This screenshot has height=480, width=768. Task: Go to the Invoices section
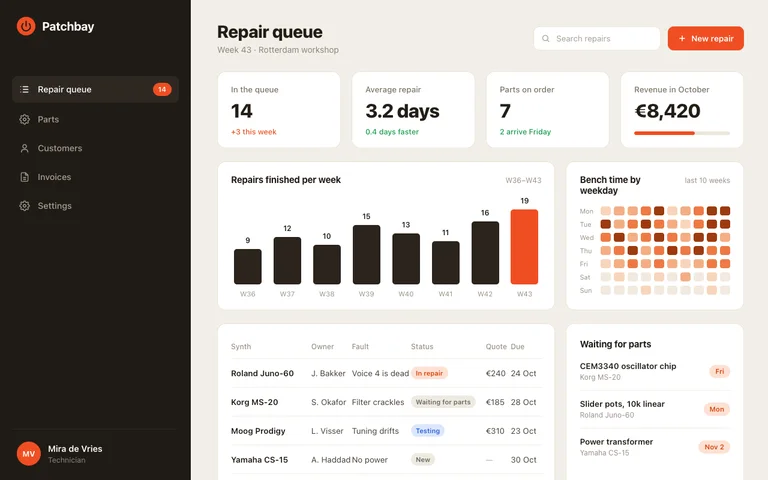[95, 177]
